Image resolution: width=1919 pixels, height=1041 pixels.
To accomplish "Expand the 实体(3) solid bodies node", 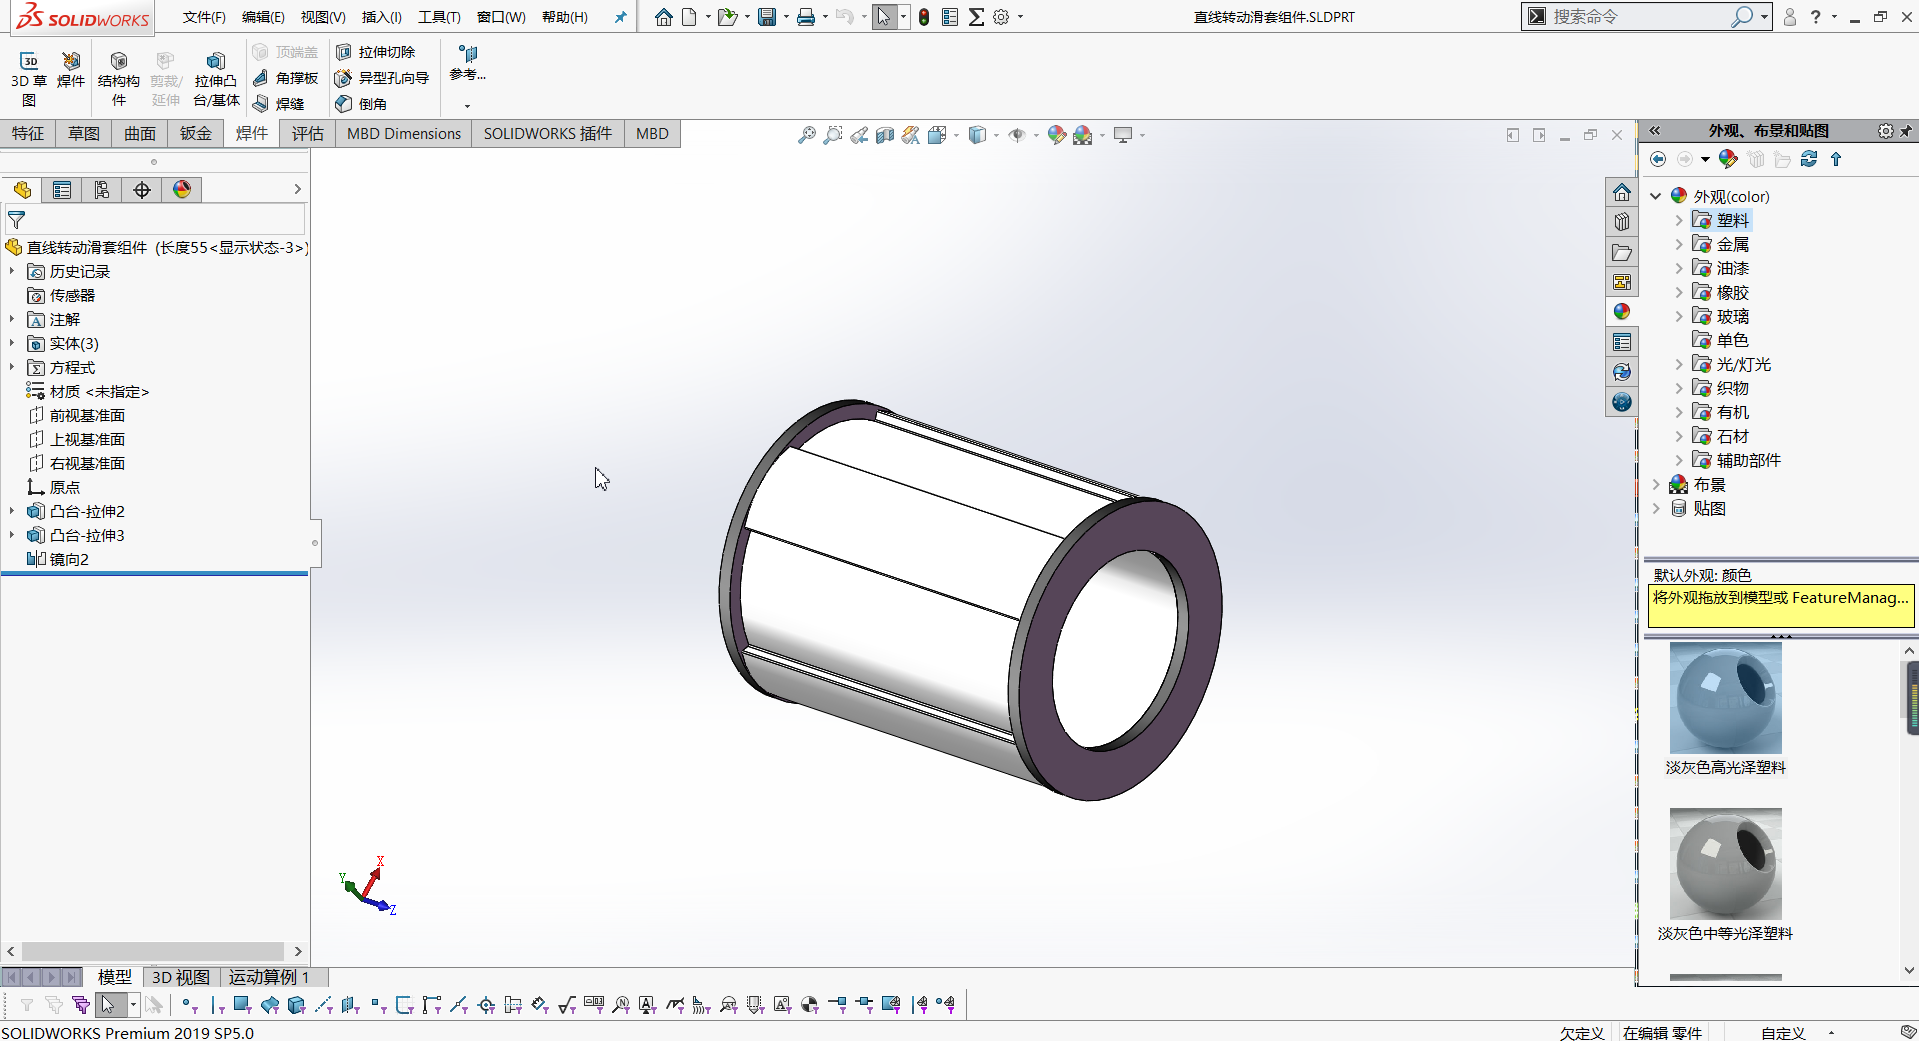I will click(12, 343).
